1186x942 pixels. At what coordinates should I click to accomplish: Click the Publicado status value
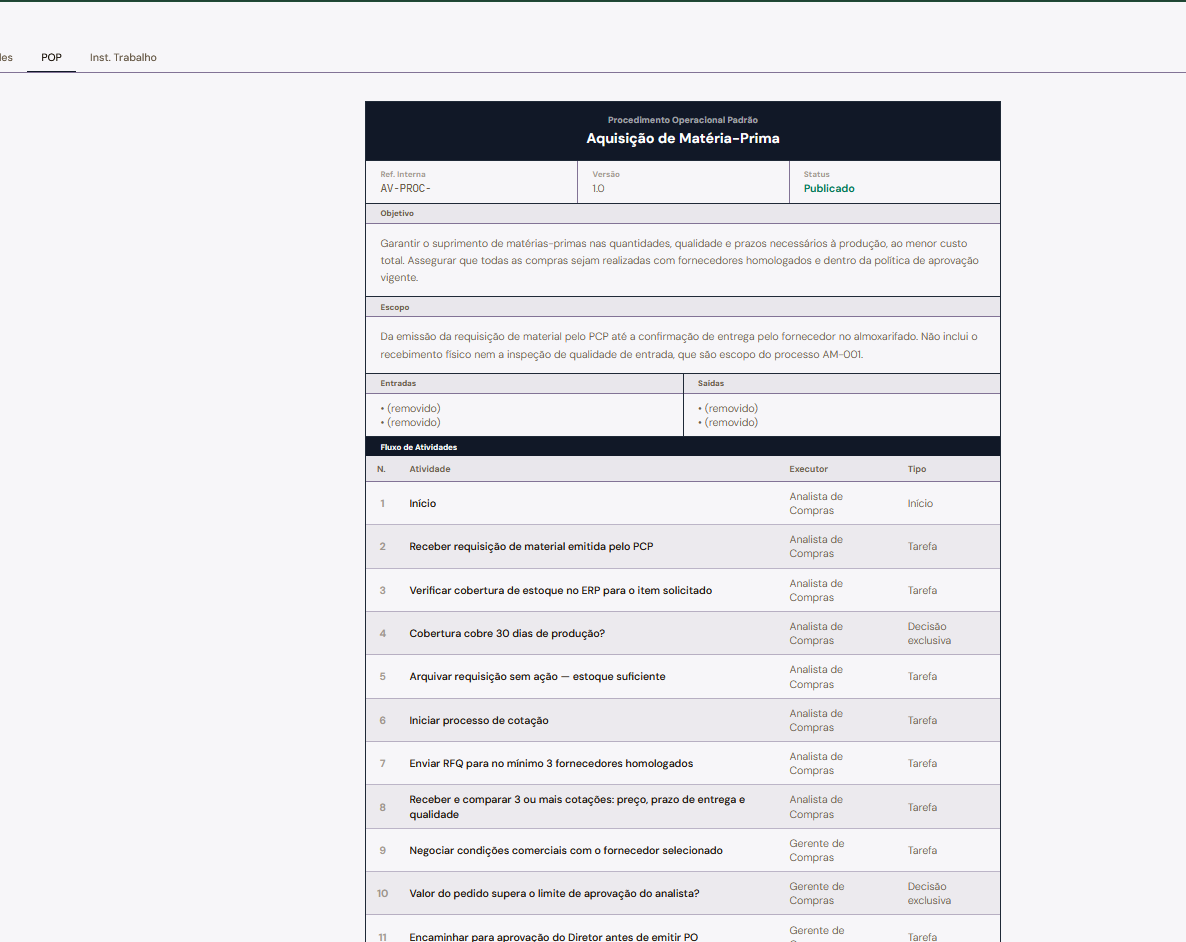829,188
